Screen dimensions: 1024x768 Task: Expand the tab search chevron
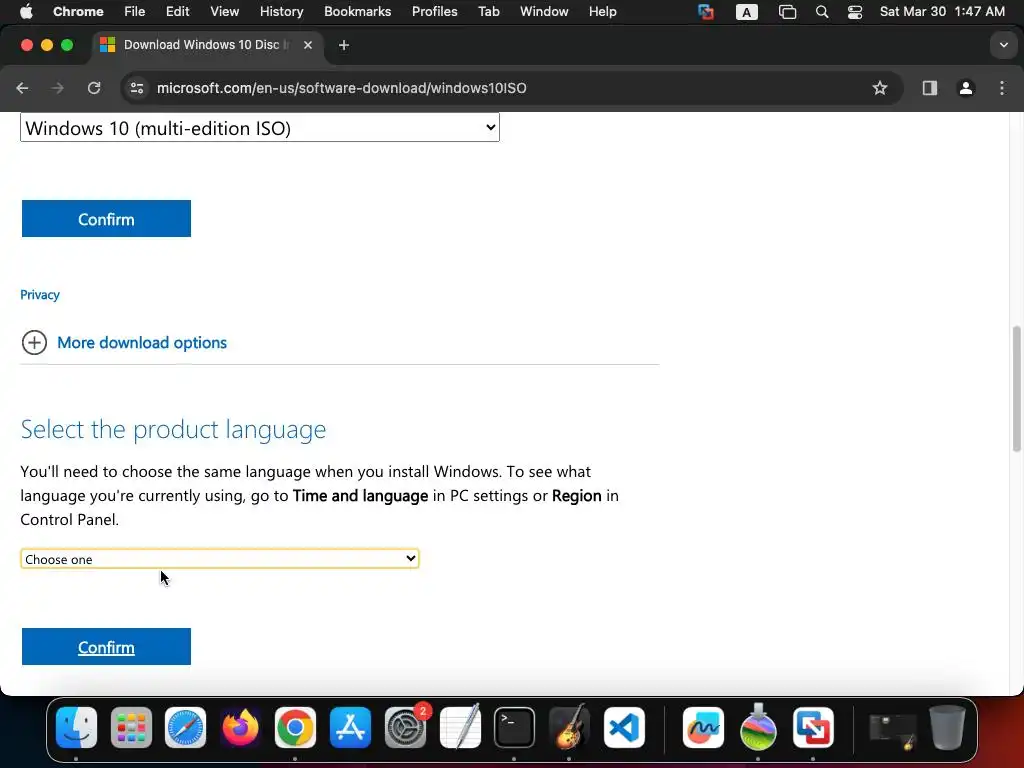[1003, 45]
